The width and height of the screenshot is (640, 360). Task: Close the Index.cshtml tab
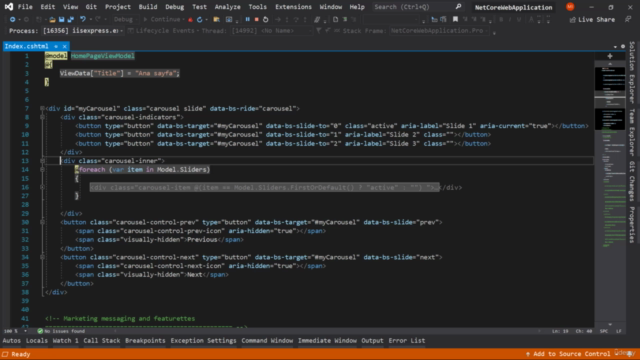(x=64, y=46)
